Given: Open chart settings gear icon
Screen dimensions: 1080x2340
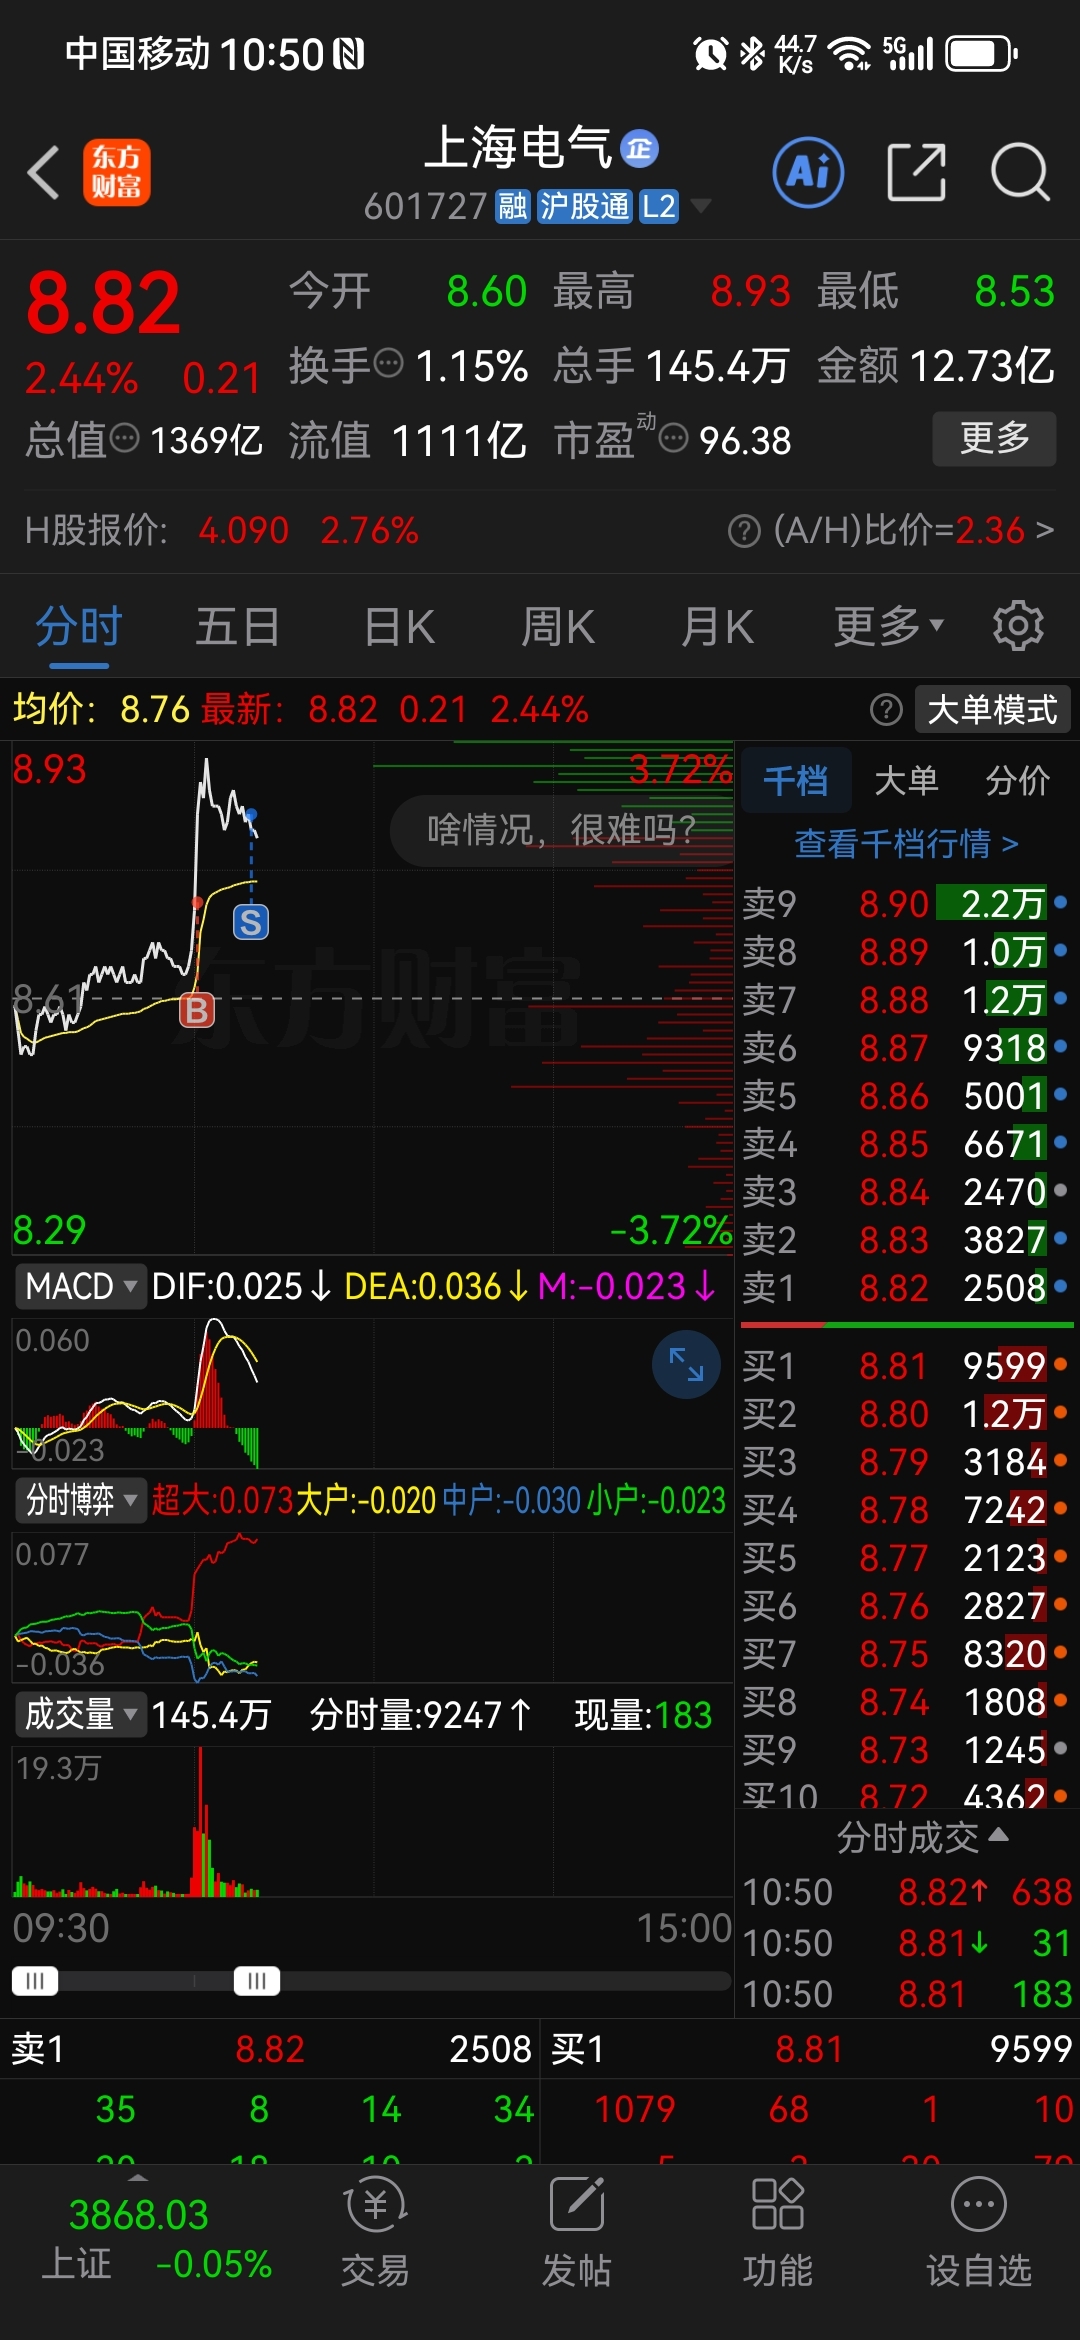Looking at the screenshot, I should coord(1018,626).
